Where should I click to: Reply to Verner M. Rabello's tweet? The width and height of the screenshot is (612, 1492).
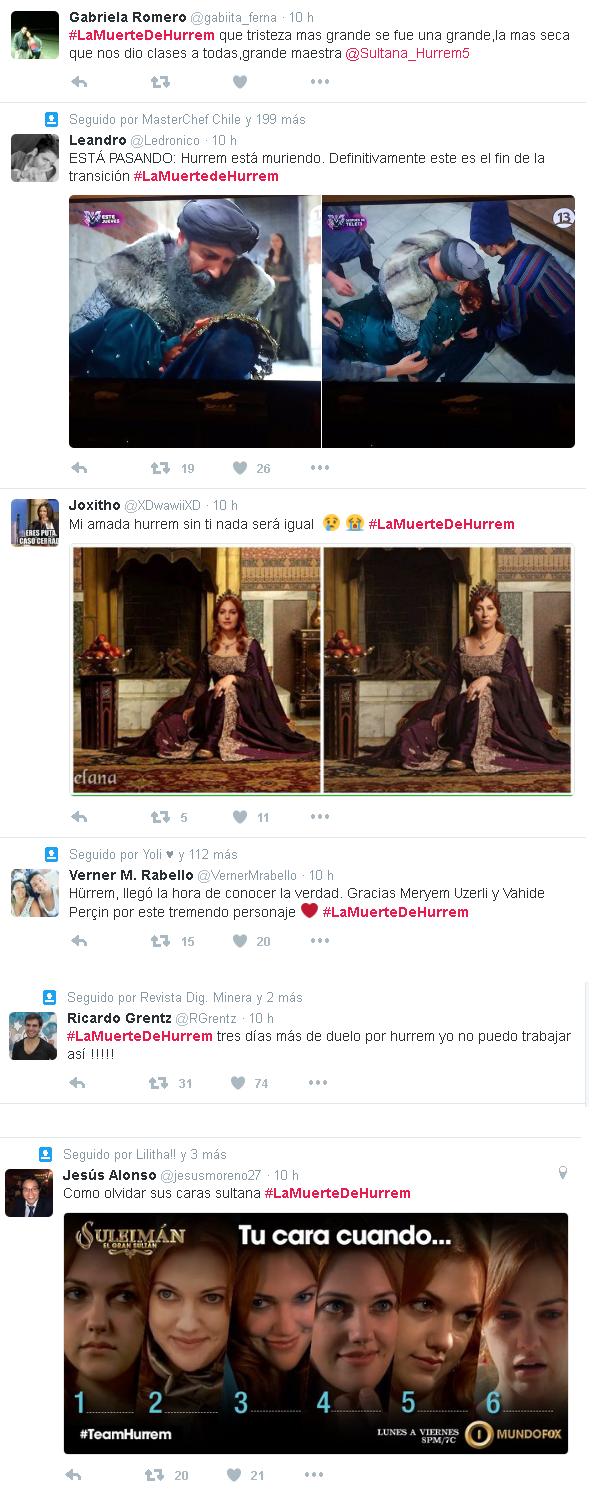pyautogui.click(x=79, y=940)
